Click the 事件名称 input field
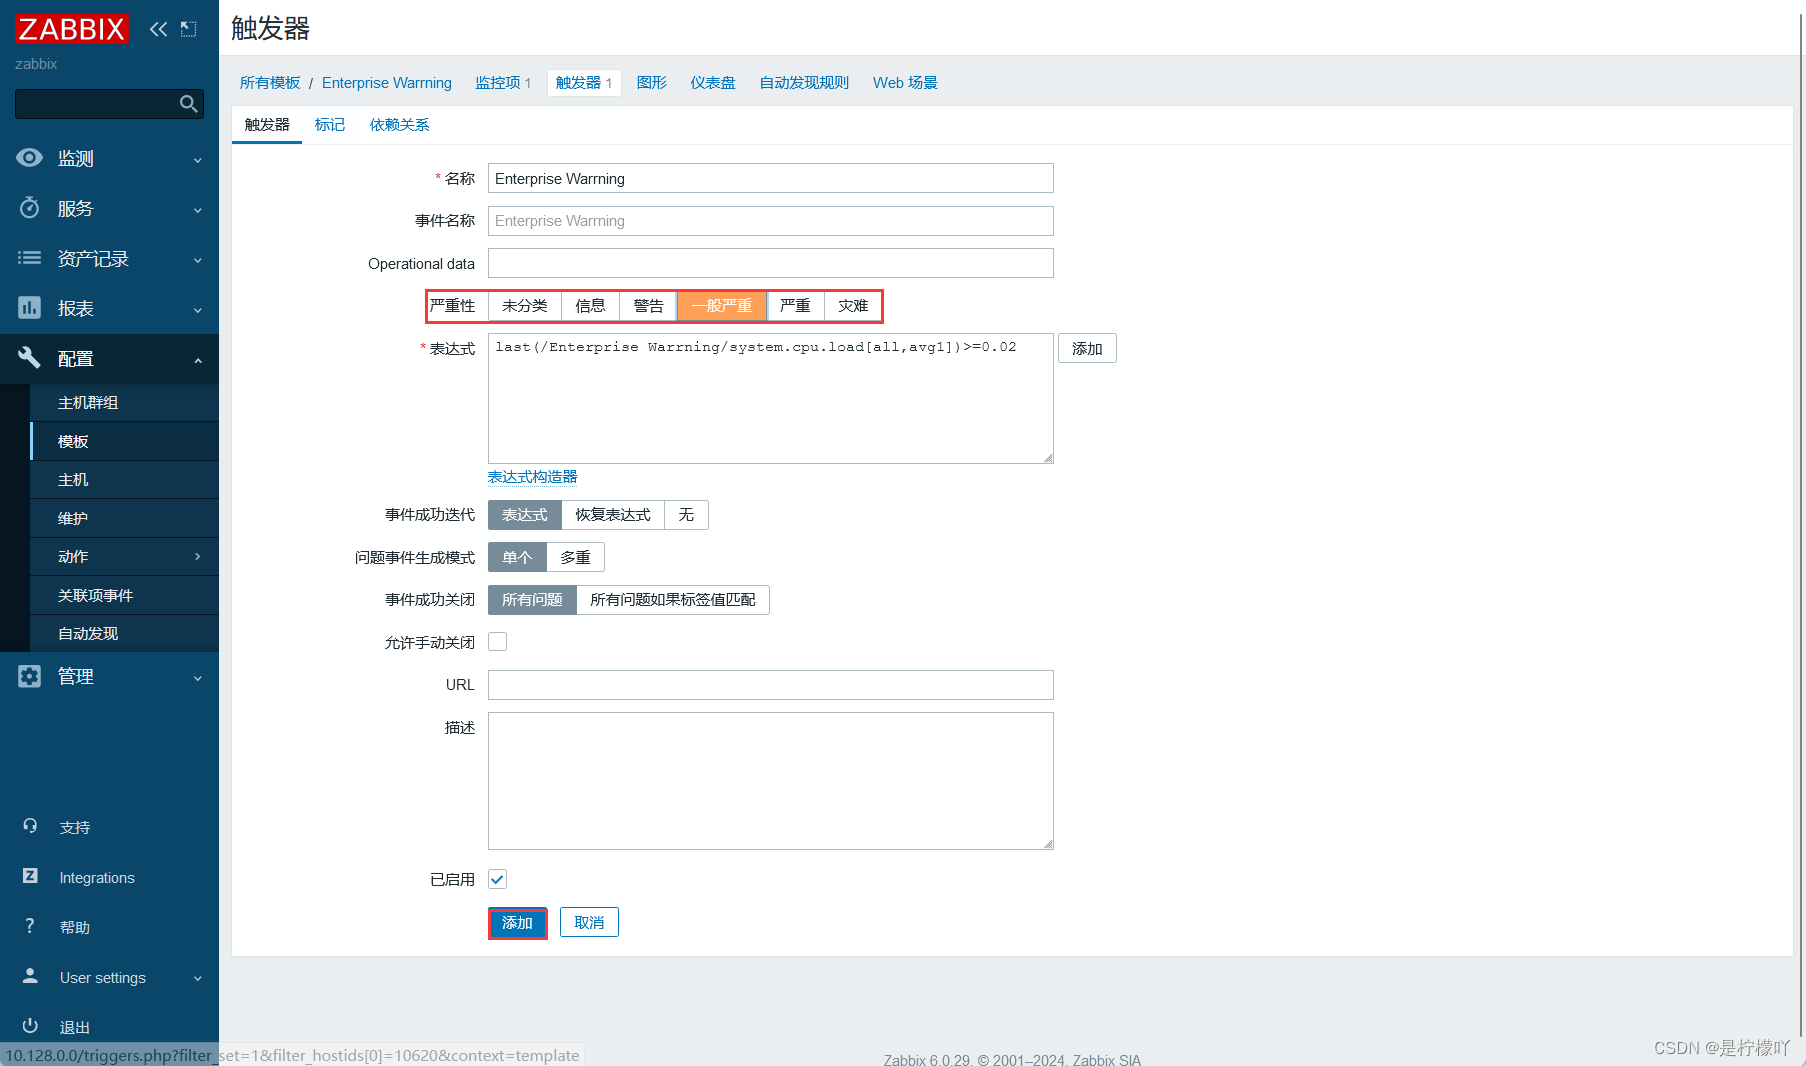 coord(770,221)
